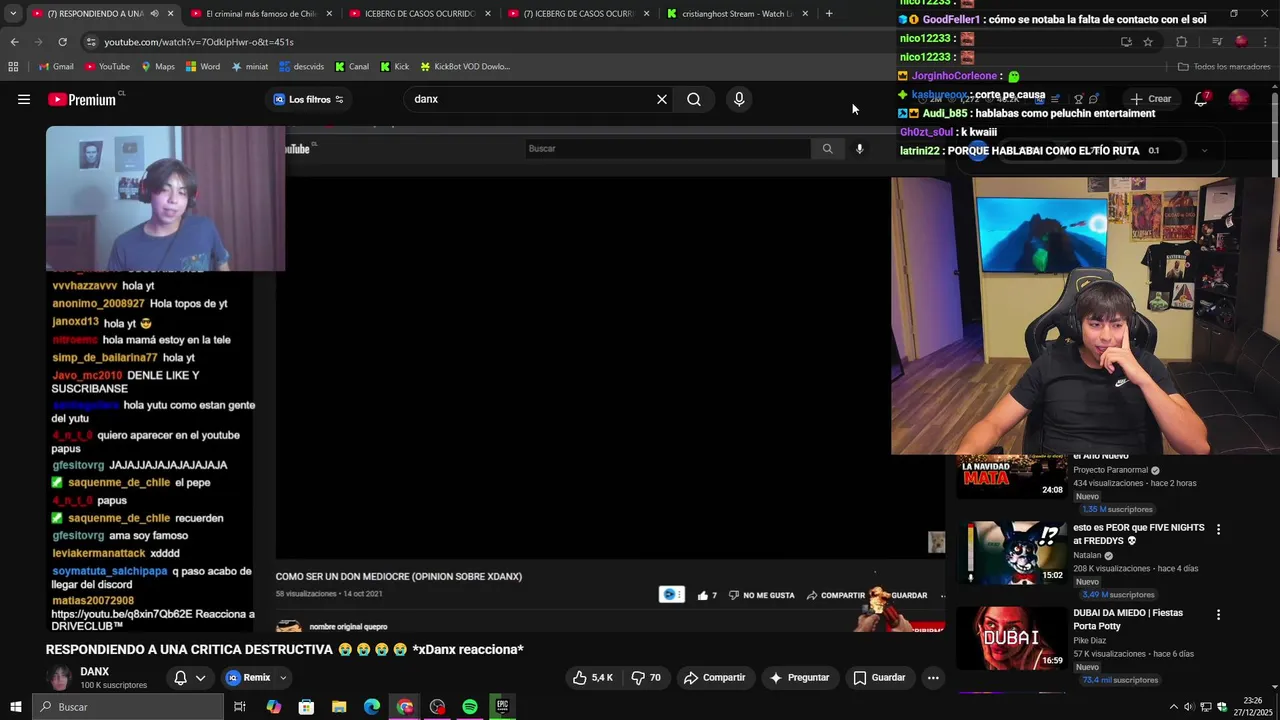The height and width of the screenshot is (720, 1280).
Task: Open the YouTube bookmark
Action: coord(107,67)
